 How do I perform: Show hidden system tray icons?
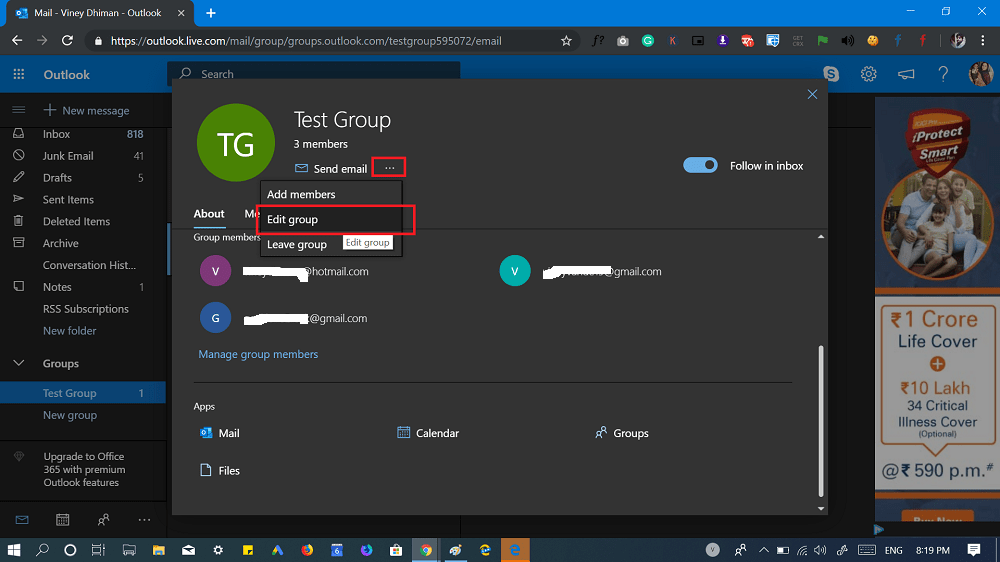763,550
